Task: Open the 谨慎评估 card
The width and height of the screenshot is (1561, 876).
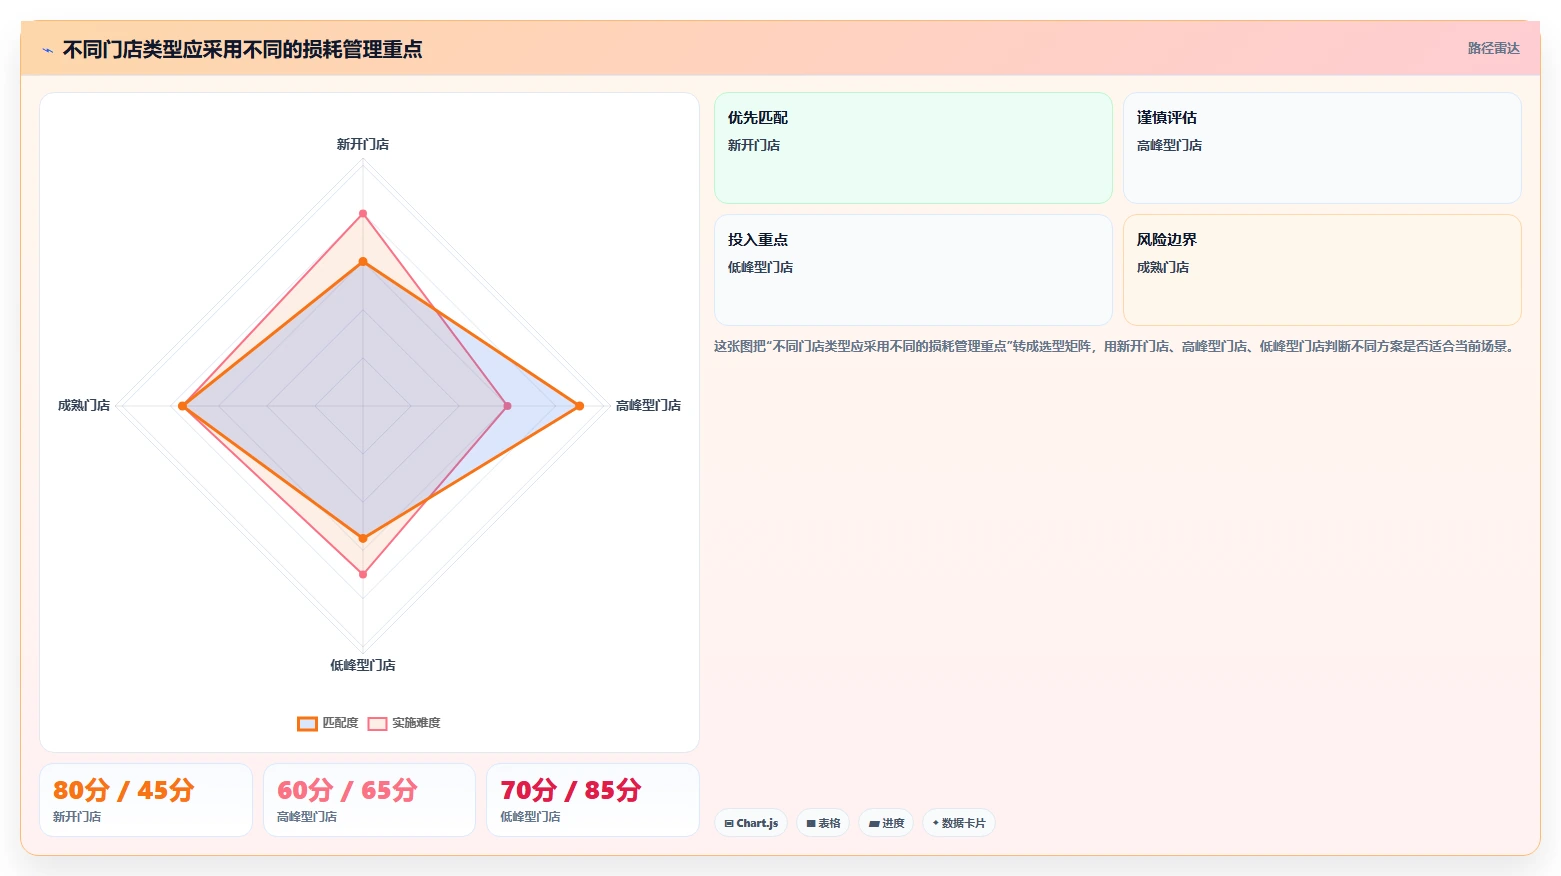Action: point(1322,148)
